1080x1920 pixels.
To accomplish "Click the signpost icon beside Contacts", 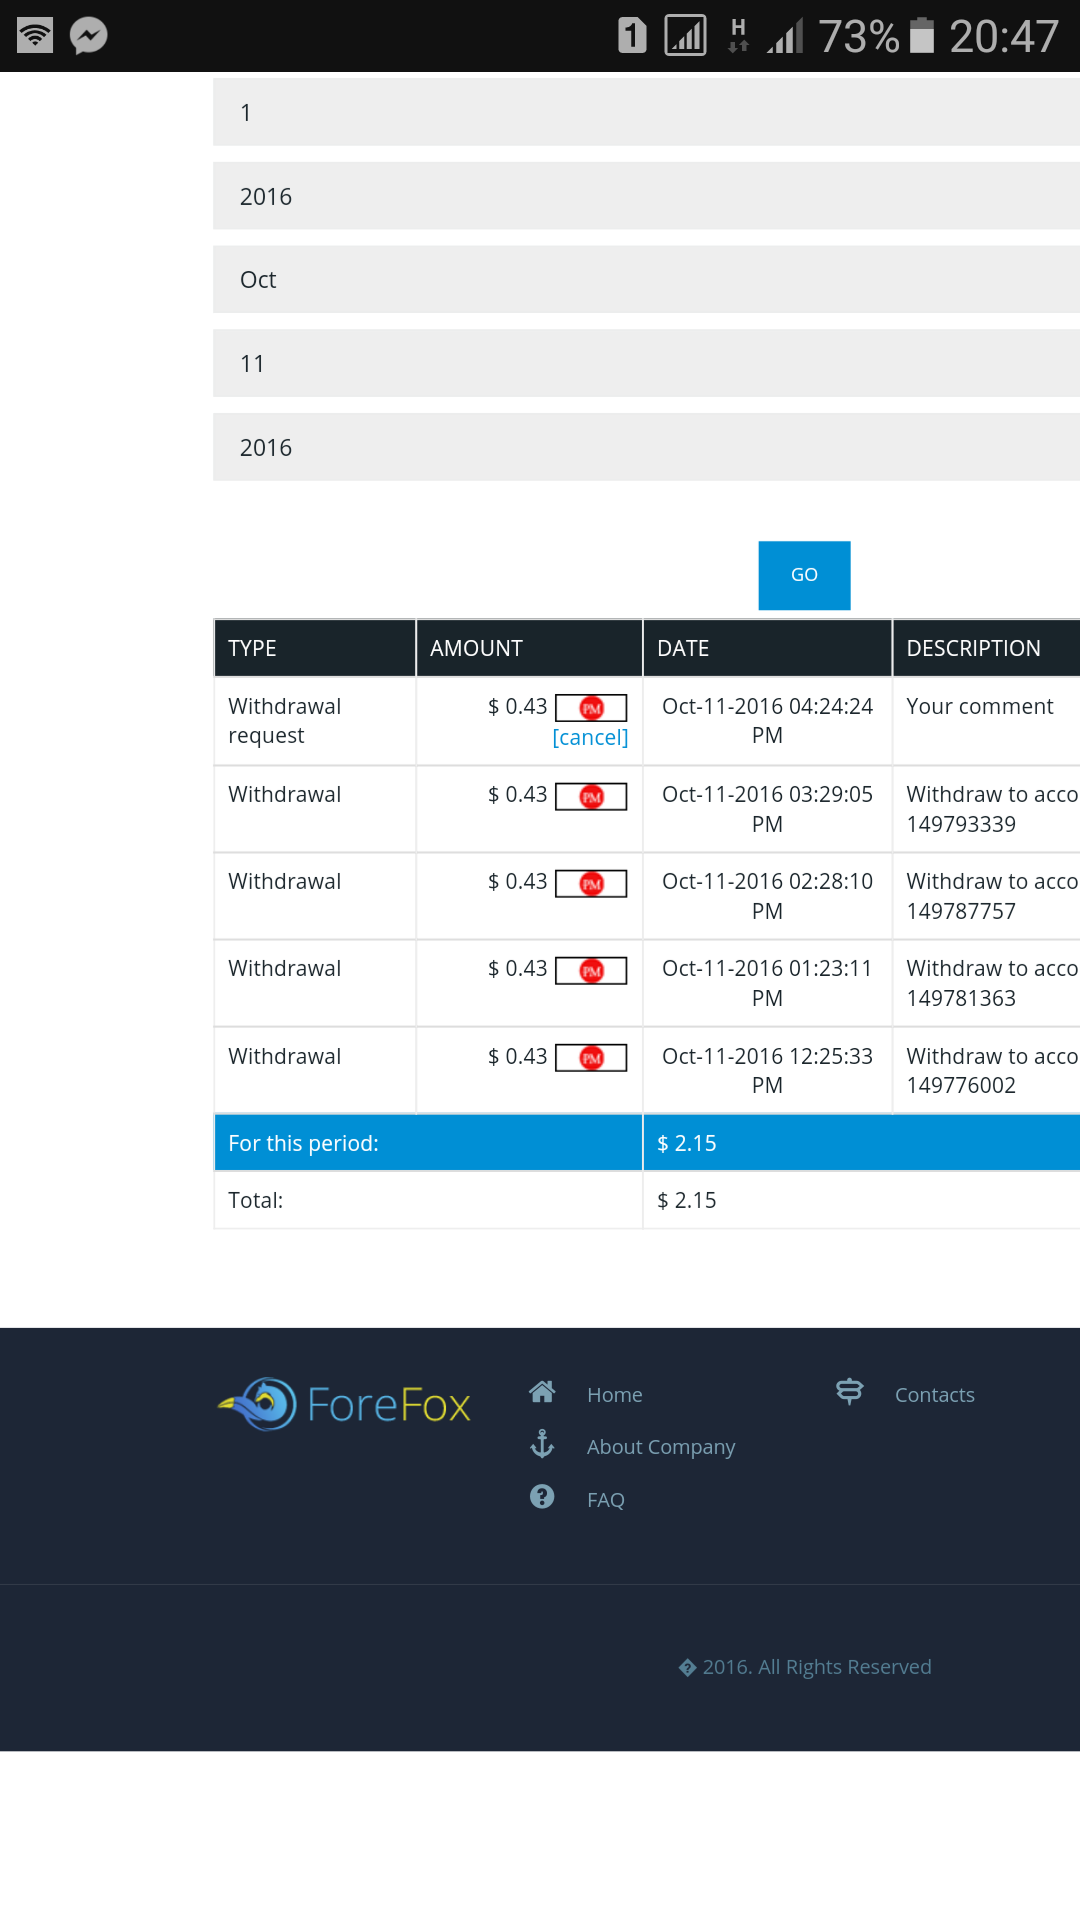I will click(849, 1391).
